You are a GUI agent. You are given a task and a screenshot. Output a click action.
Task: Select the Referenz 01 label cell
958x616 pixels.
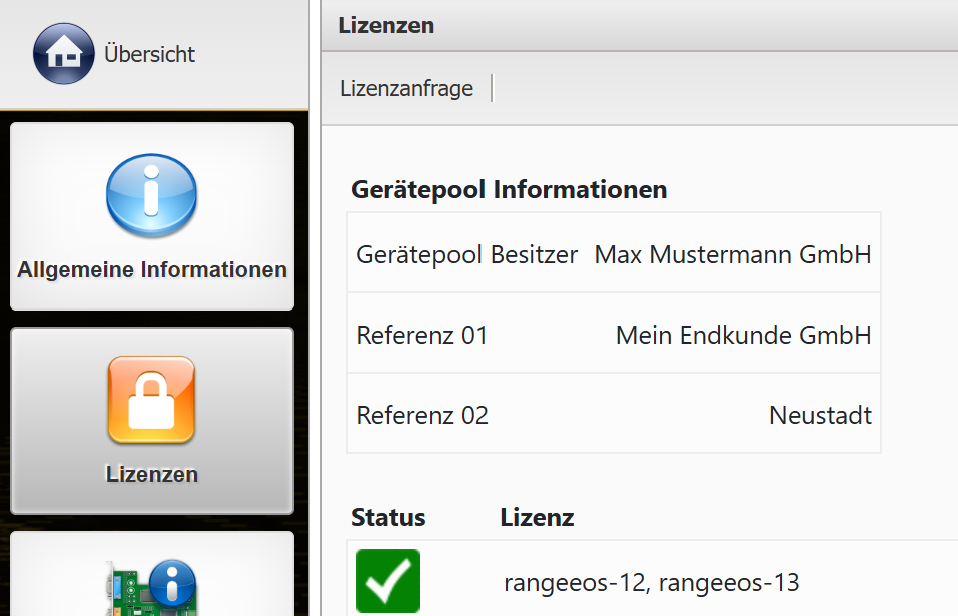click(422, 335)
